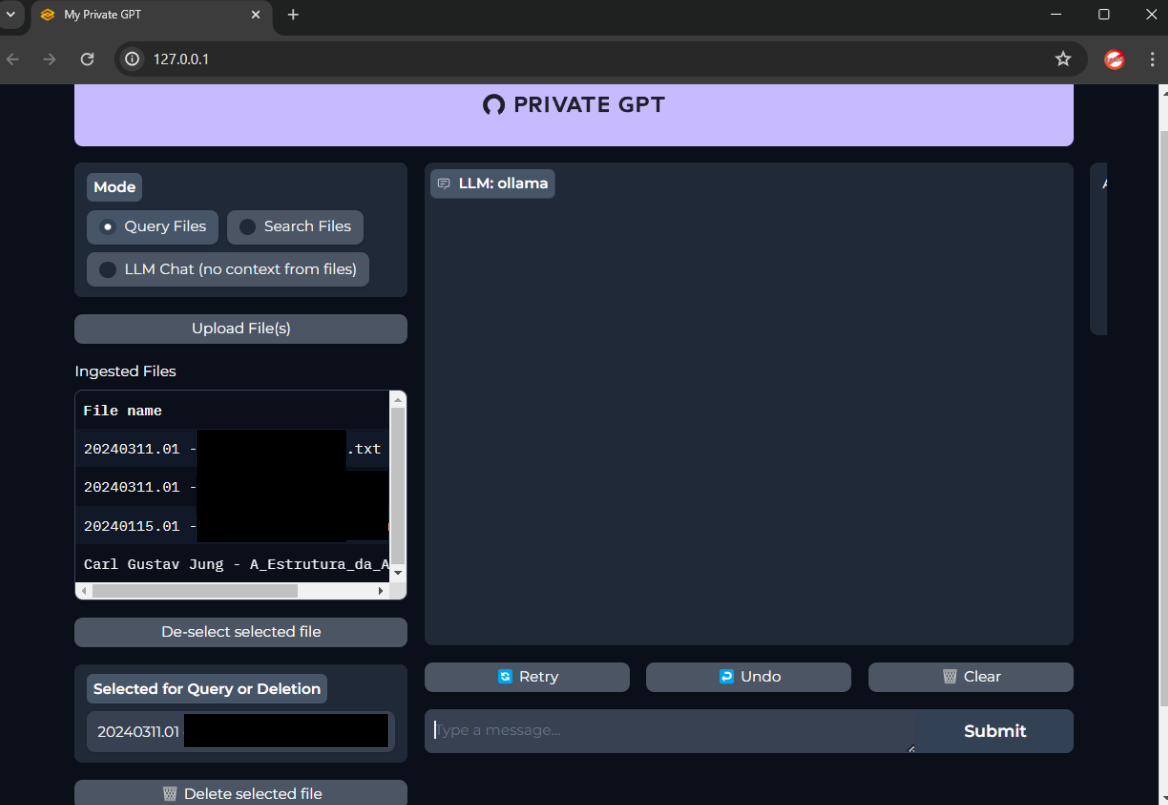This screenshot has width=1168, height=805.
Task: Reload the page in browser
Action: click(x=87, y=59)
